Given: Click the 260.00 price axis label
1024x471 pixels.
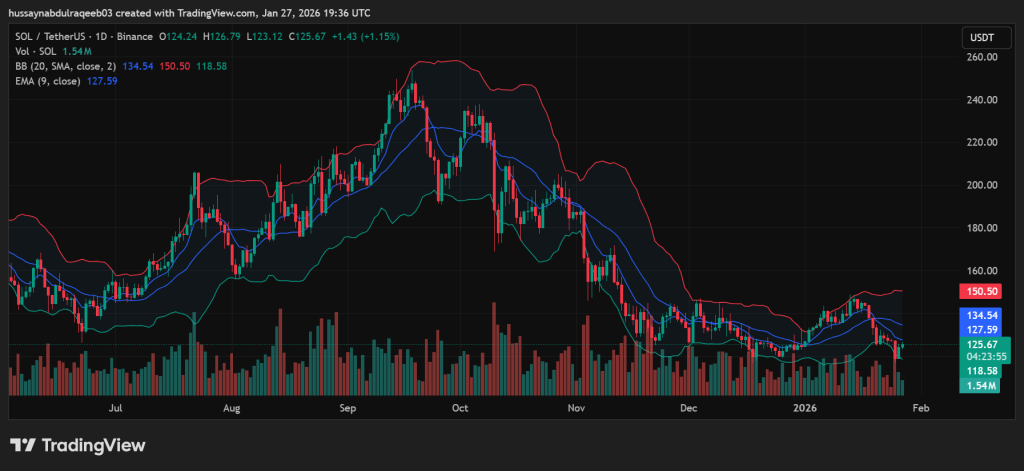Looking at the screenshot, I should [x=984, y=57].
